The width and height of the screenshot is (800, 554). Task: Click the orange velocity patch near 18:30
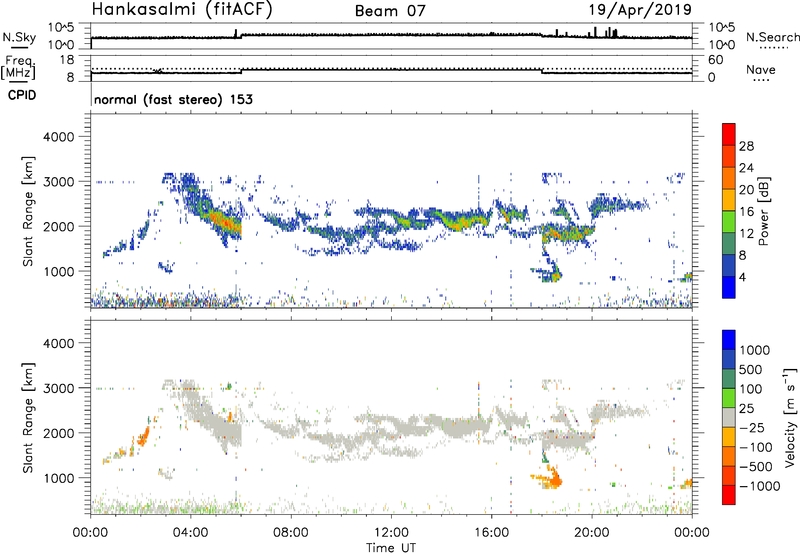[551, 480]
